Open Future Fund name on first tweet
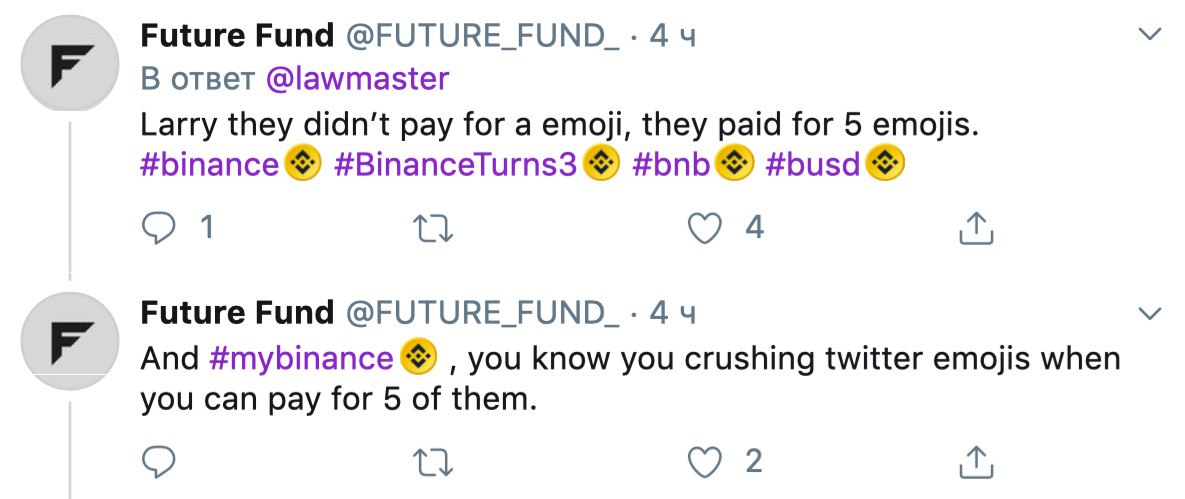Viewport: 1185px width, 499px height. tap(237, 36)
